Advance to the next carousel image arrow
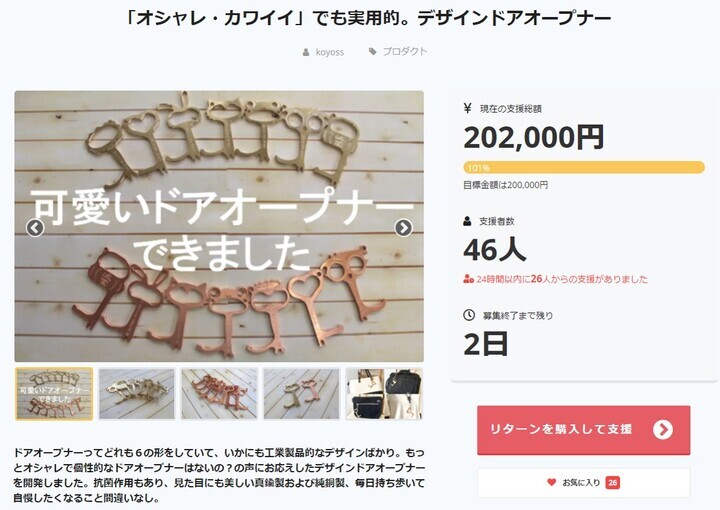The image size is (720, 510). click(x=404, y=228)
